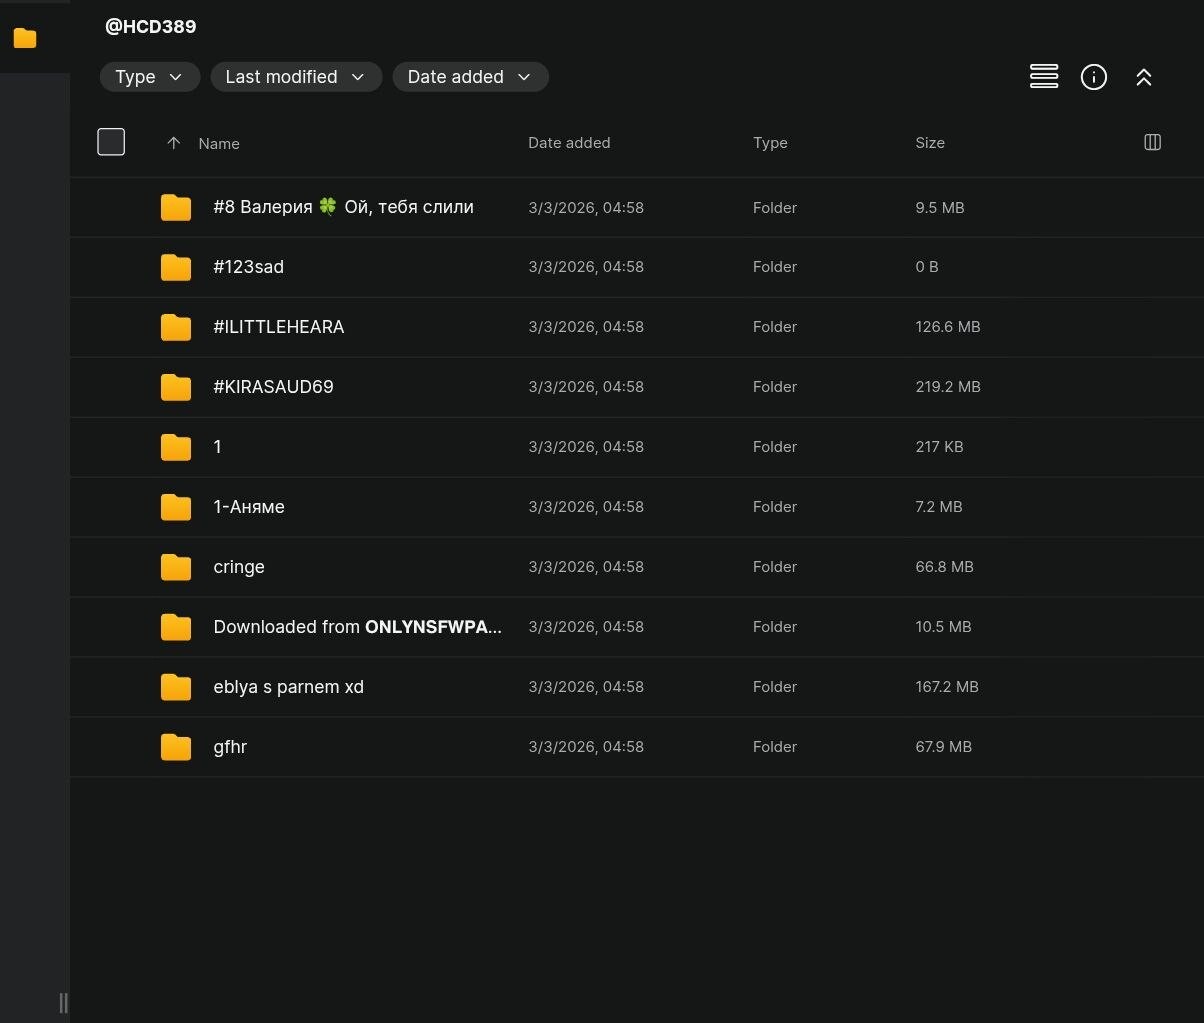This screenshot has width=1204, height=1023.
Task: Open the Date added filter dropdown
Action: pos(469,77)
